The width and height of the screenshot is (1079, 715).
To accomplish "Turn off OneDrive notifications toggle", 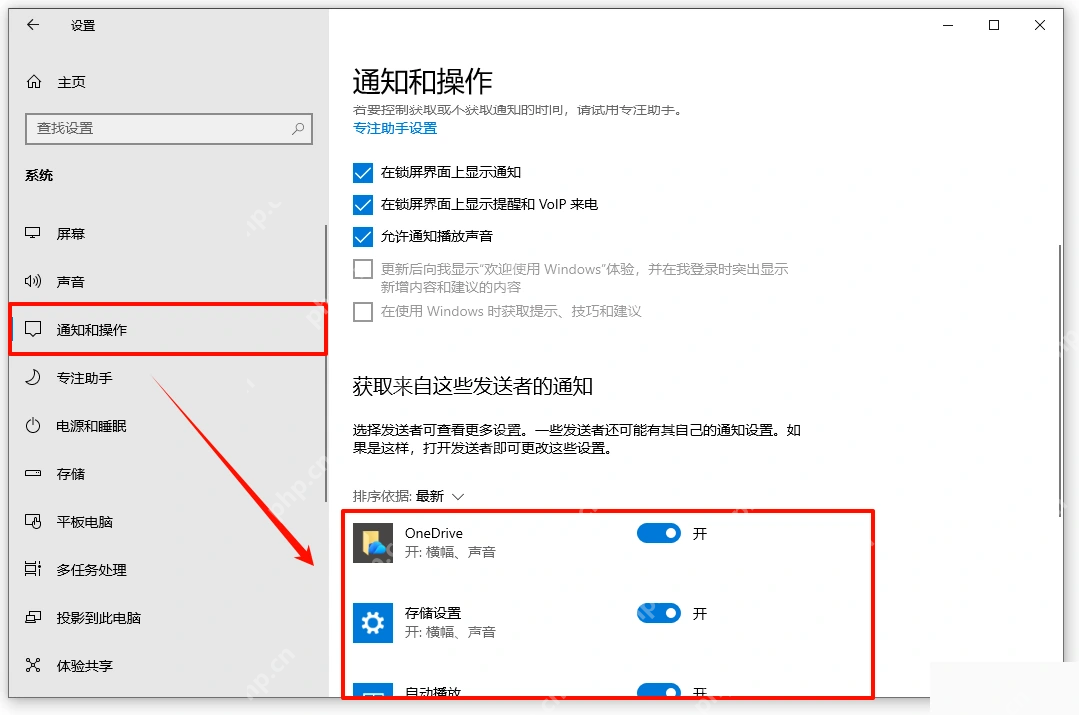I will [x=659, y=533].
